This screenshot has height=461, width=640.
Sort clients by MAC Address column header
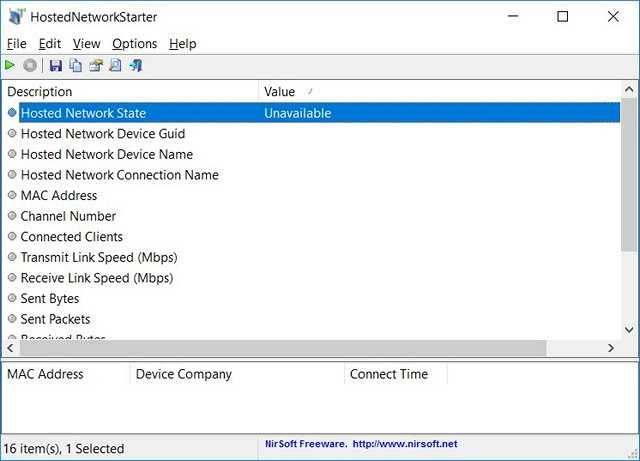point(67,374)
